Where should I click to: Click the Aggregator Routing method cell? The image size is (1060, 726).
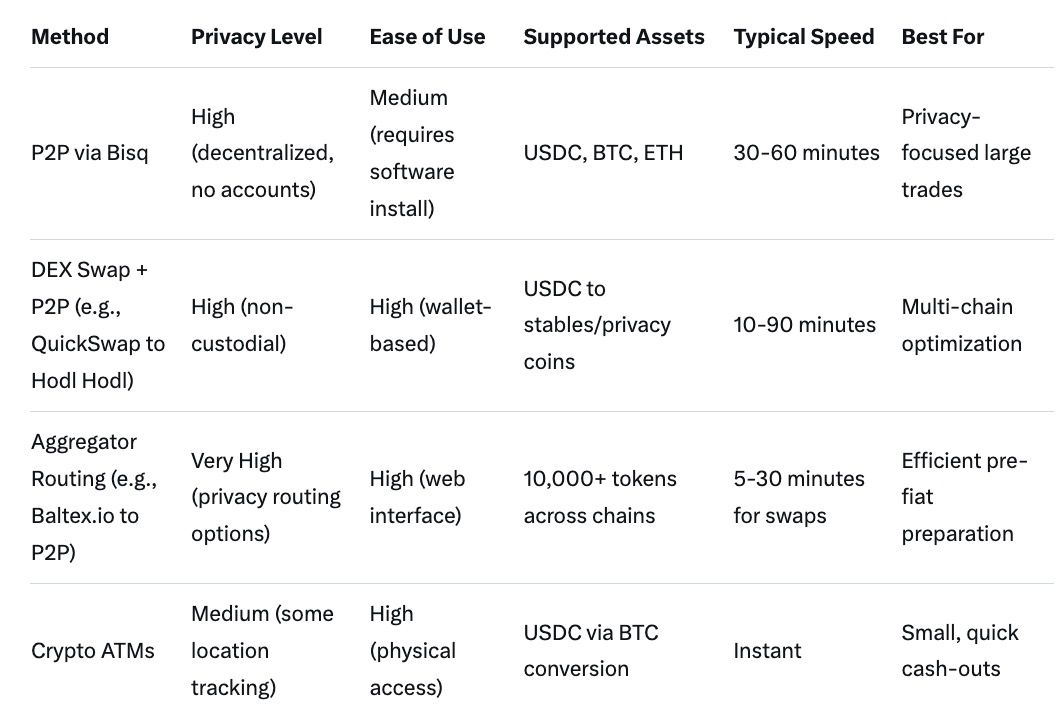(94, 497)
